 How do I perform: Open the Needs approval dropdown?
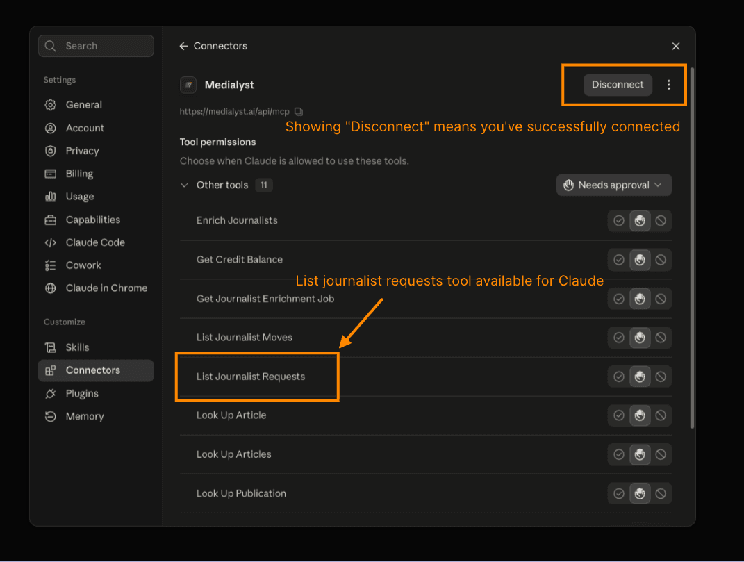614,185
